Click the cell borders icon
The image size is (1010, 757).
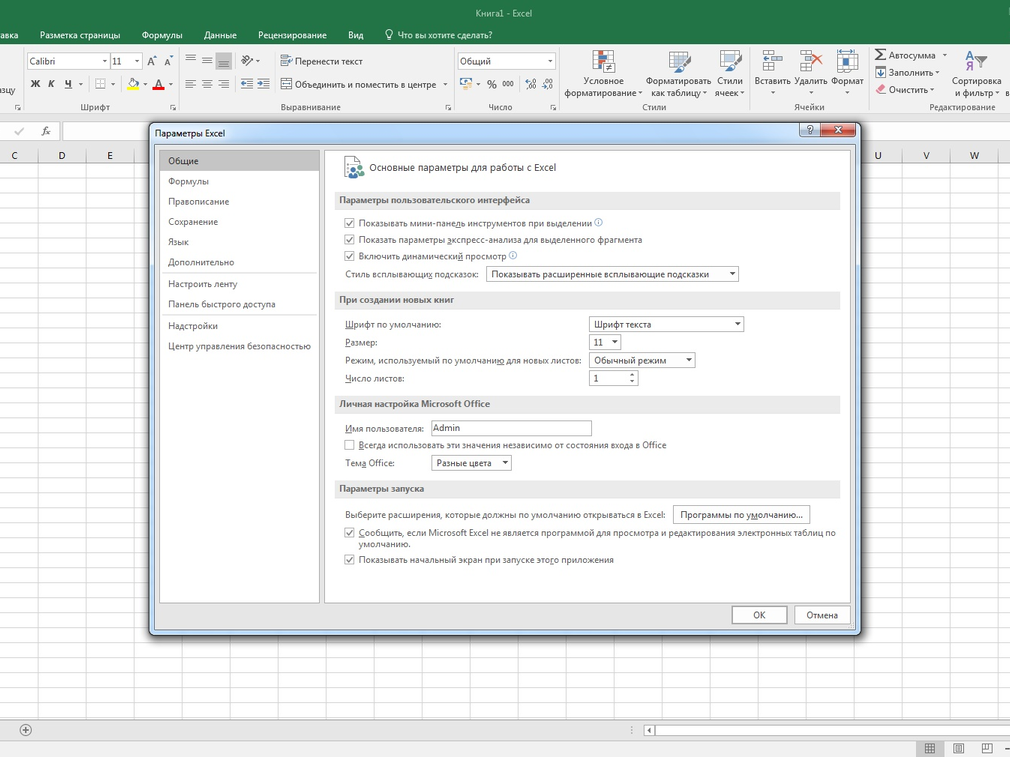100,84
